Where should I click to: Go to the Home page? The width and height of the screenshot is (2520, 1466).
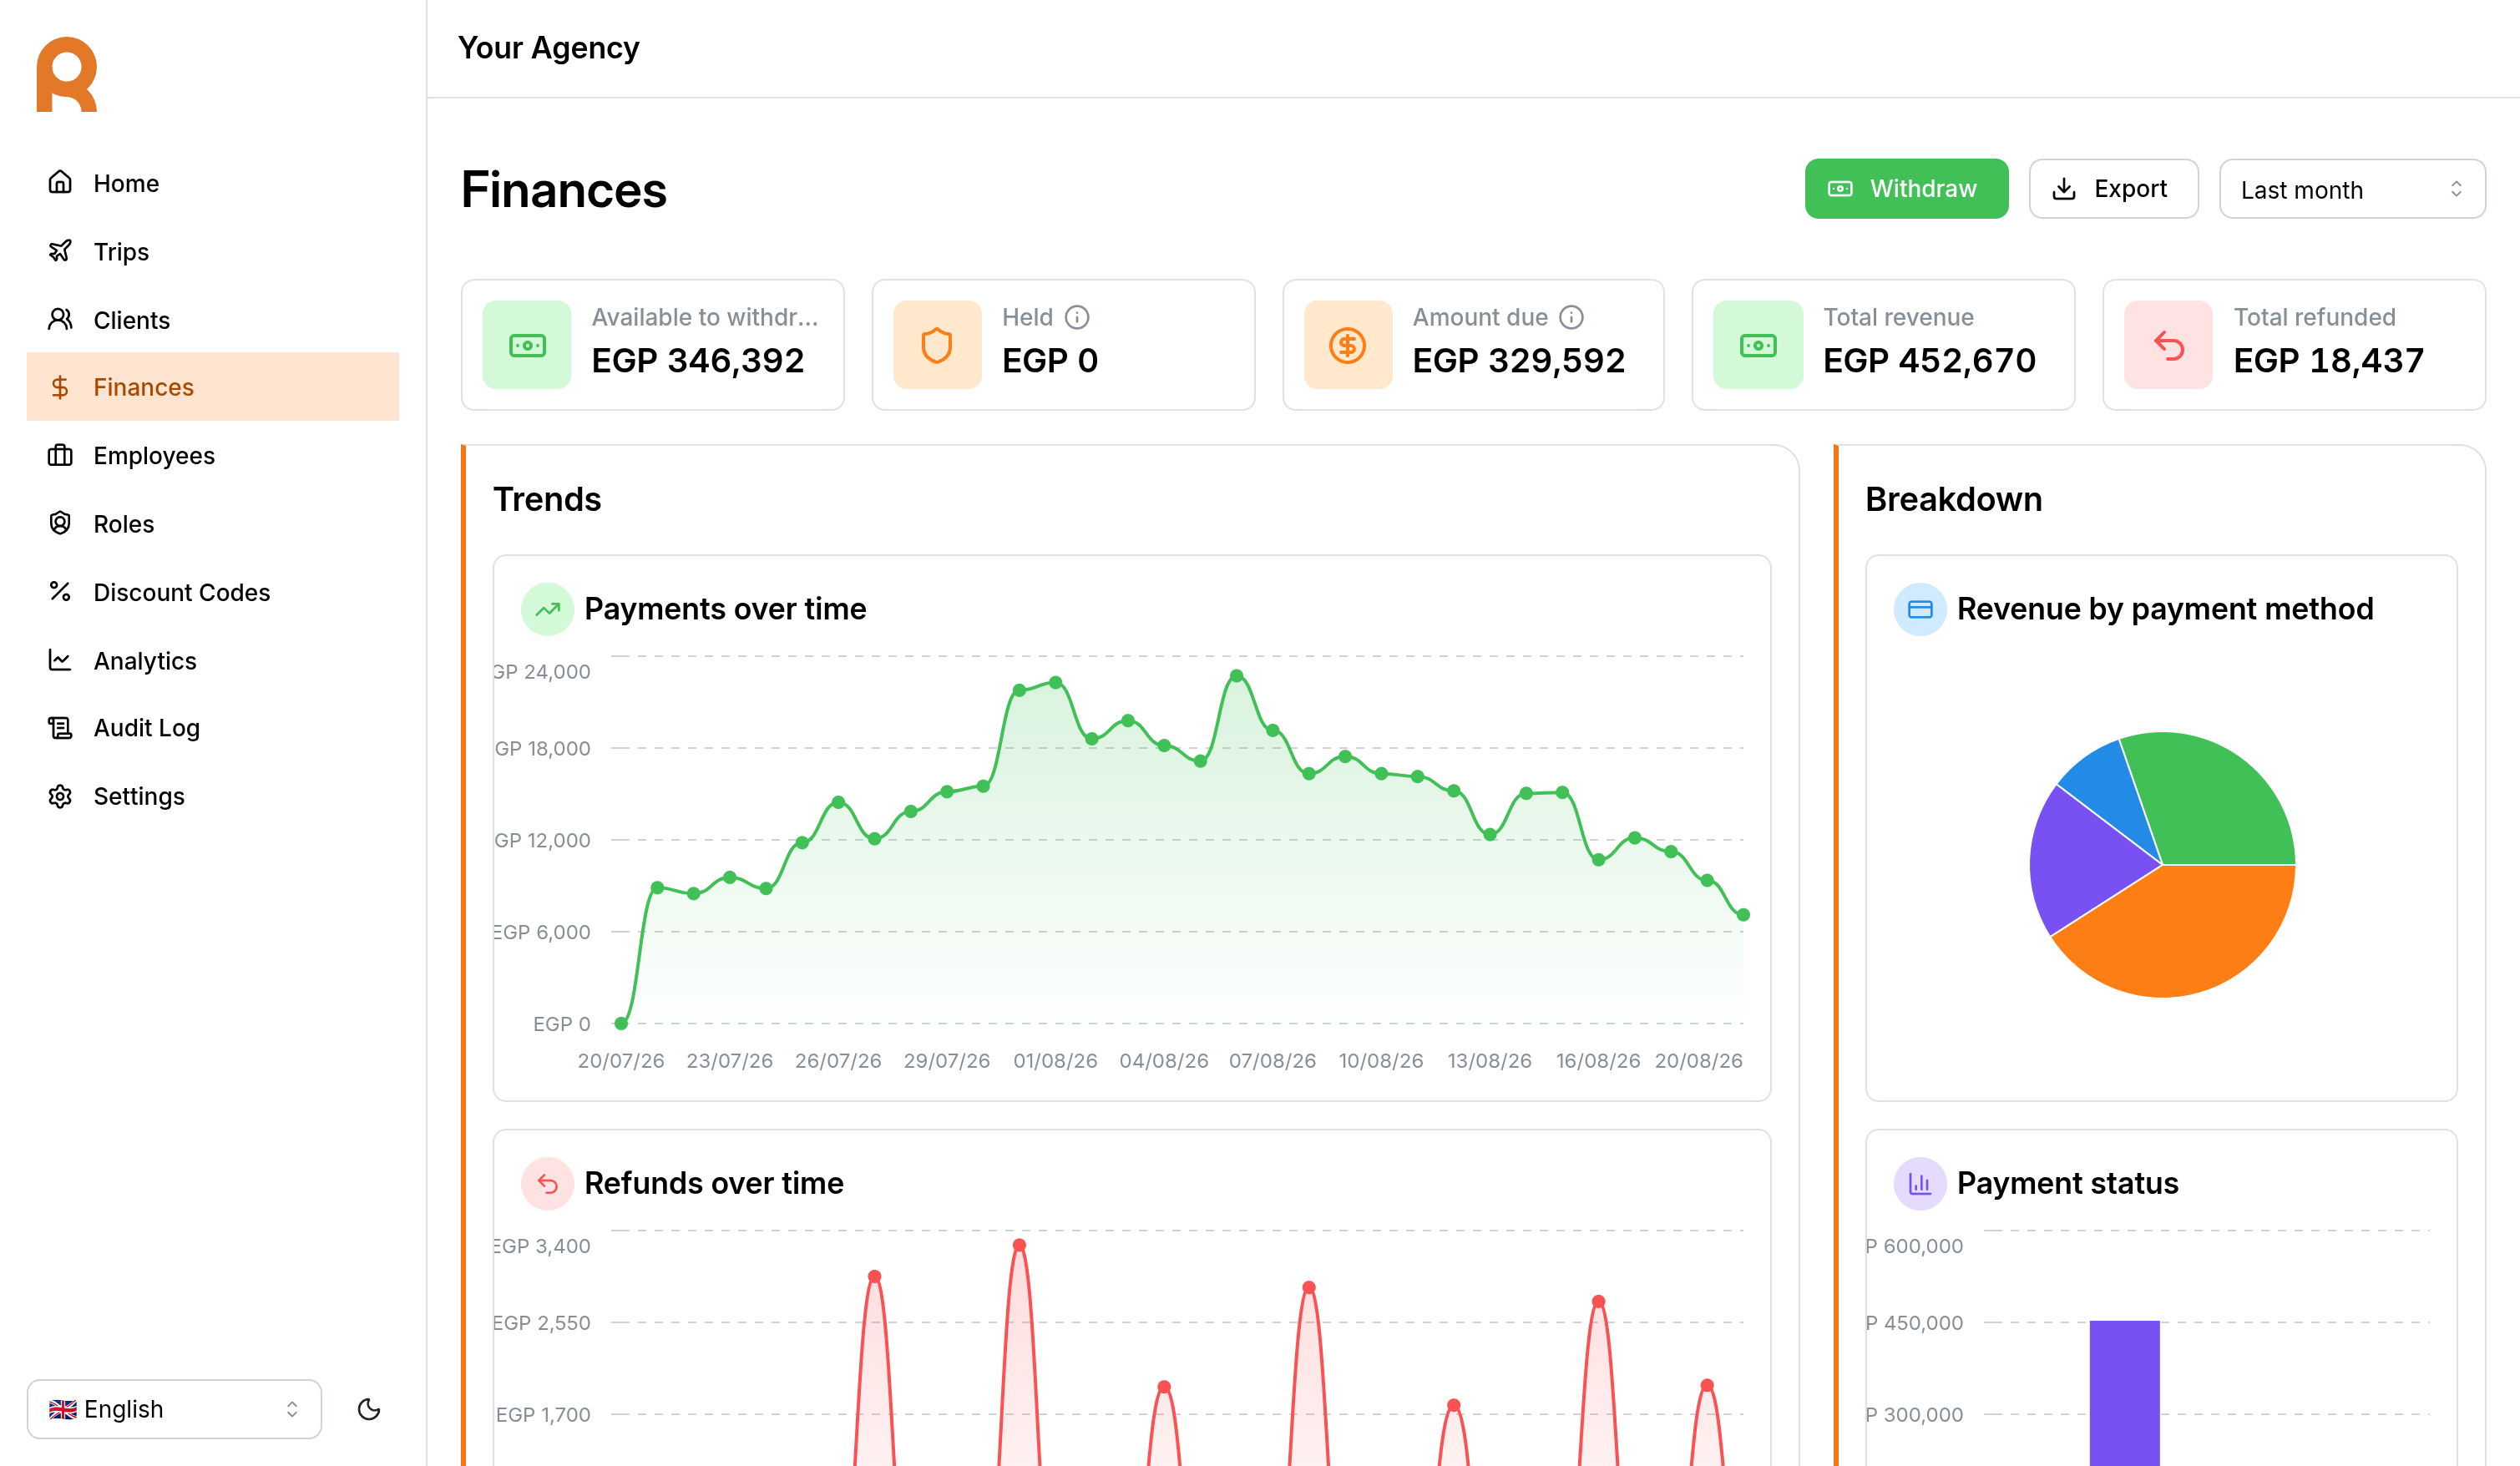(212, 183)
